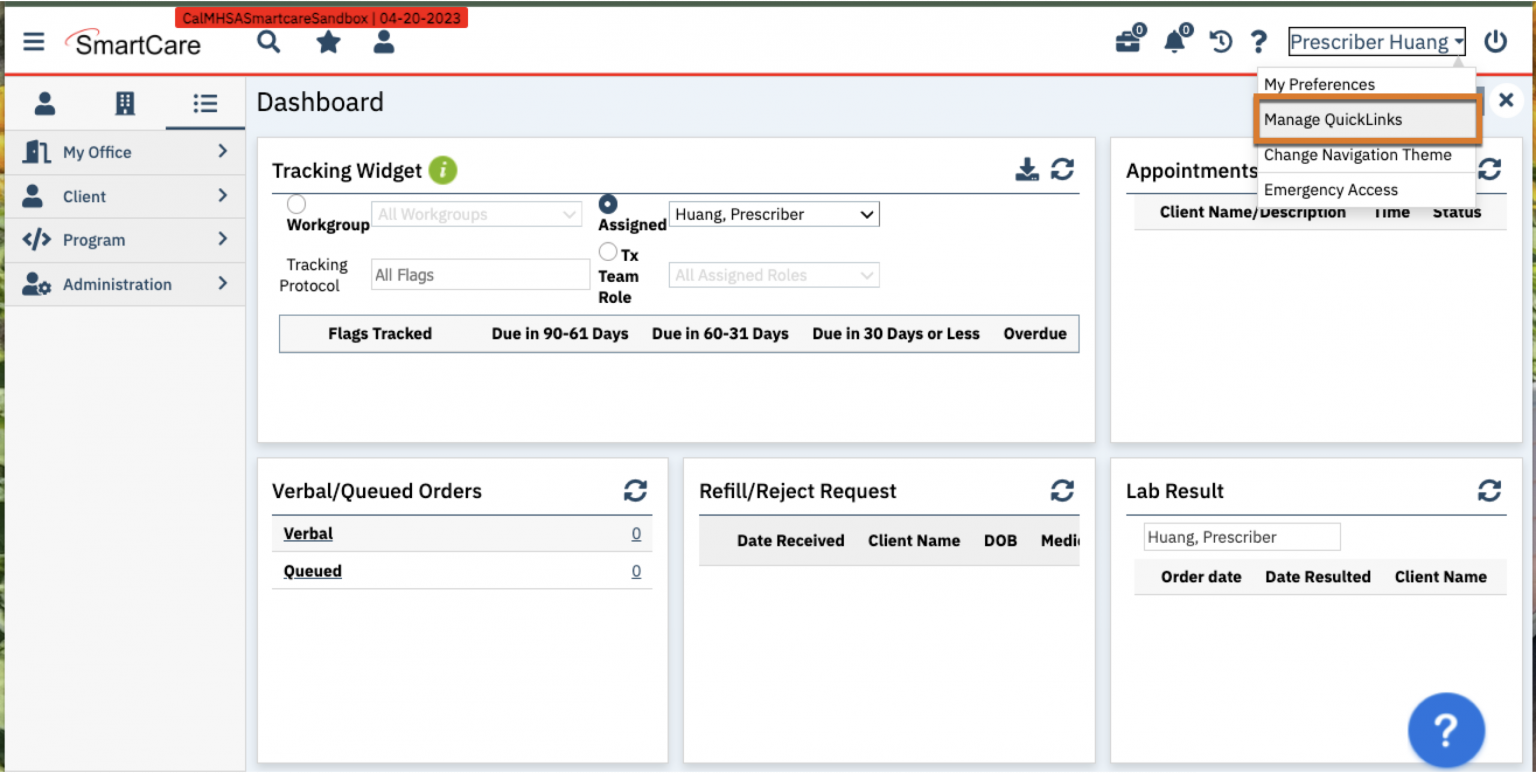Select Manage QuickLinks menu item
The height and width of the screenshot is (773, 1536).
click(1366, 119)
